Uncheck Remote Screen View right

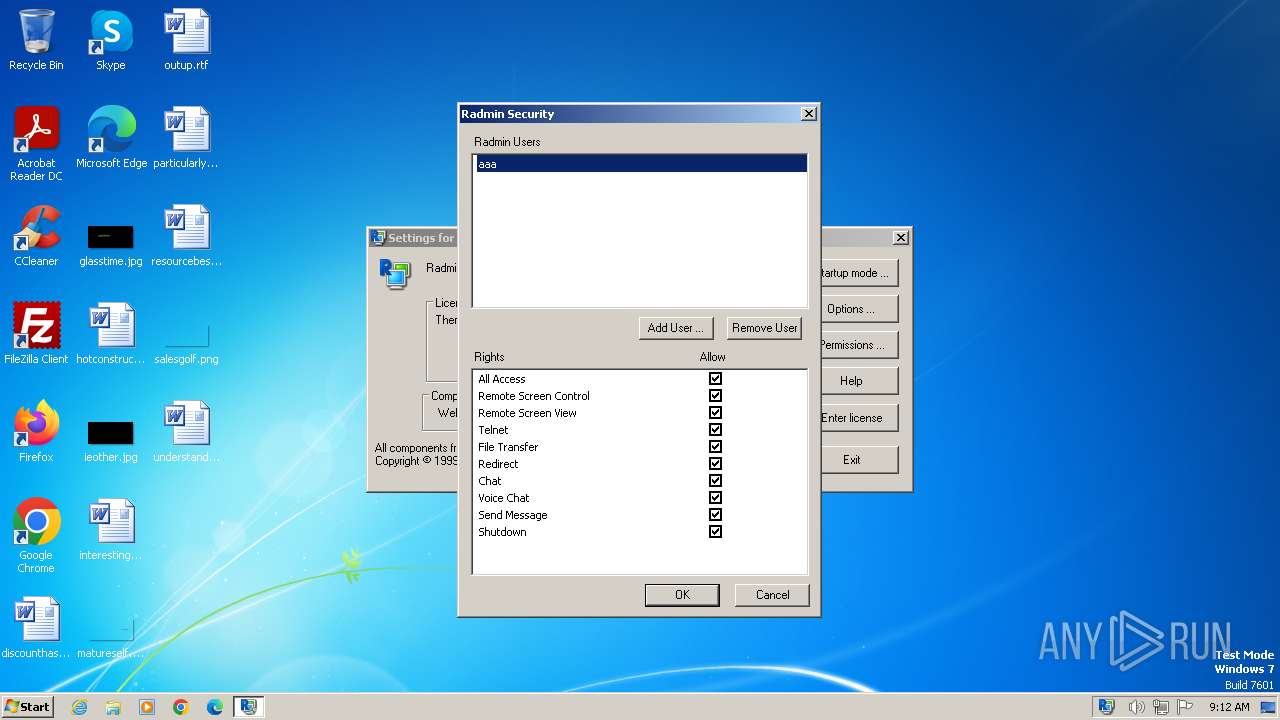tap(715, 413)
